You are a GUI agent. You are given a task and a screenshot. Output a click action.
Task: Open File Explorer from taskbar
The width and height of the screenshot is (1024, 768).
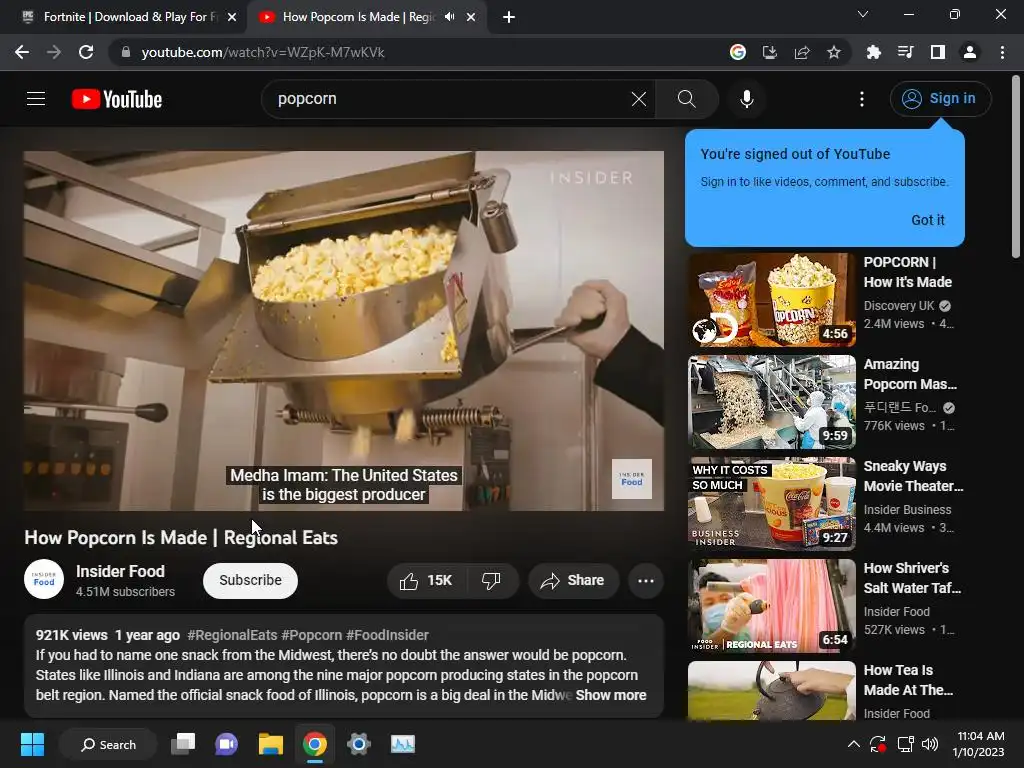point(270,744)
